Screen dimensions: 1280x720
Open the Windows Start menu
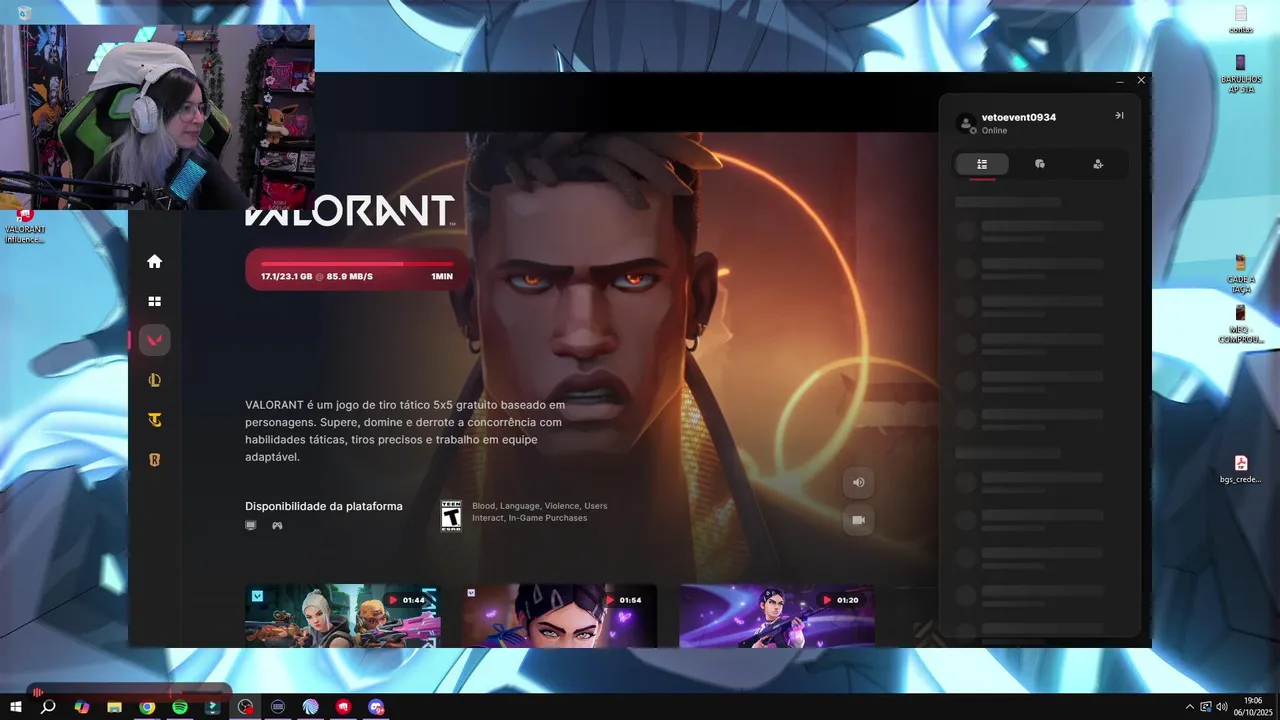[16, 707]
